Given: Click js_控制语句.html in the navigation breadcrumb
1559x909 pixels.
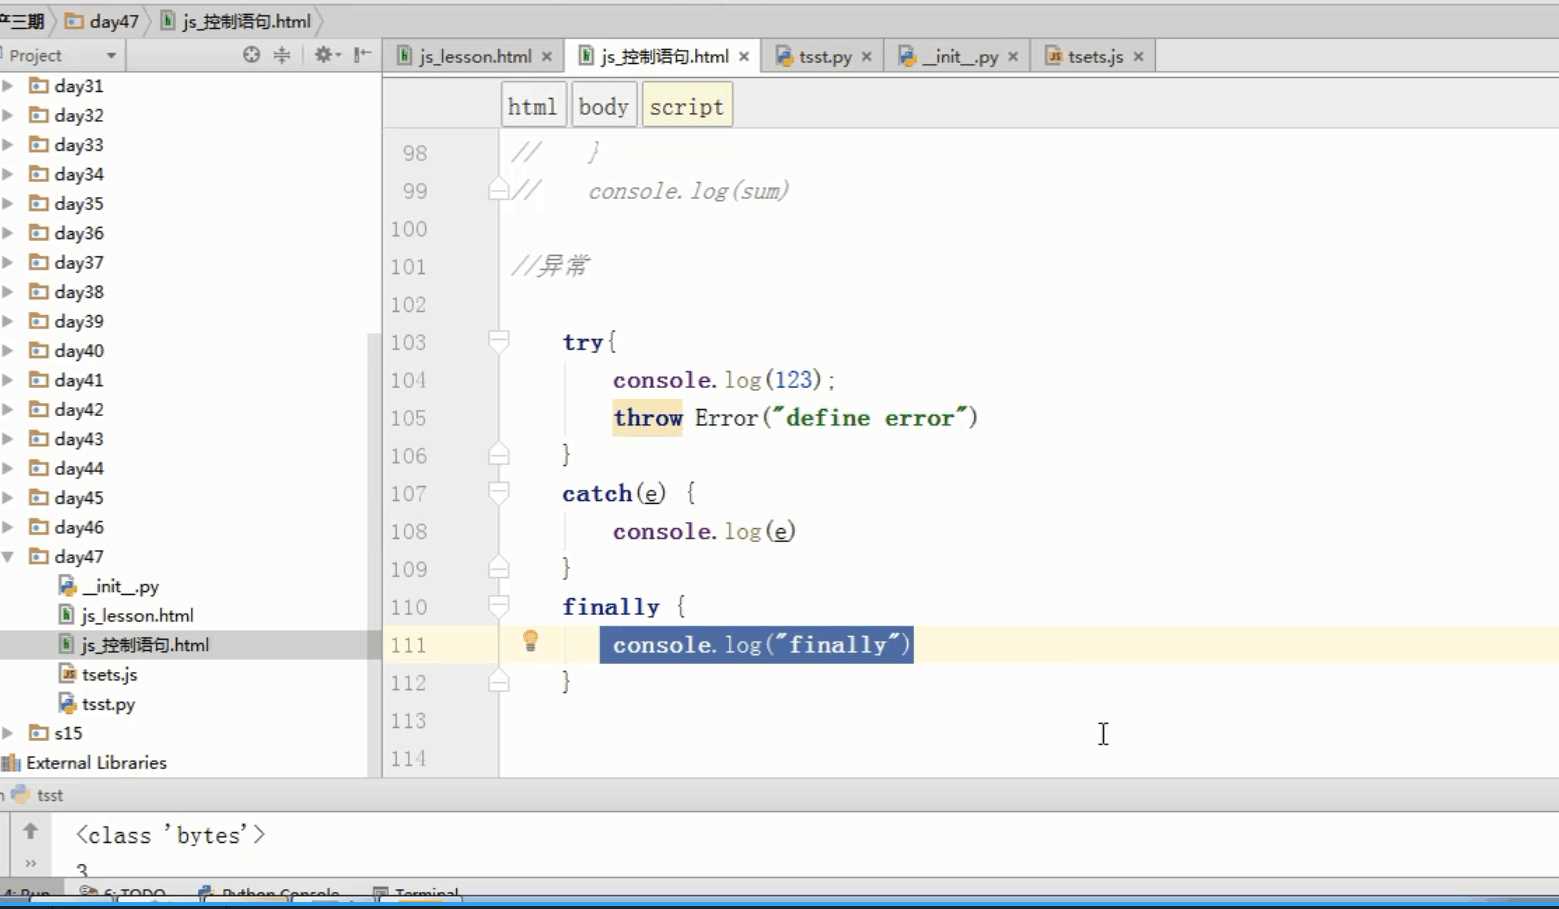Looking at the screenshot, I should [x=247, y=21].
